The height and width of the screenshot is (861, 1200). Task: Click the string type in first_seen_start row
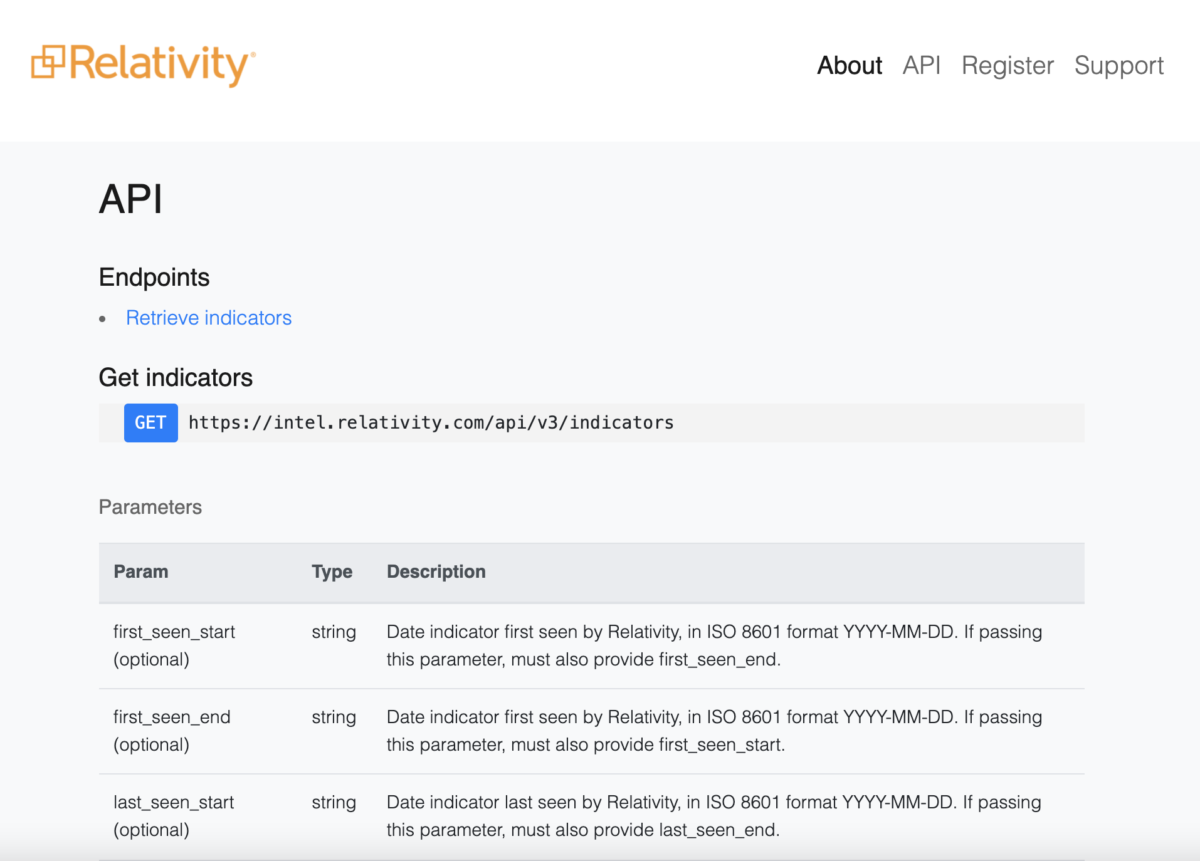(x=334, y=632)
